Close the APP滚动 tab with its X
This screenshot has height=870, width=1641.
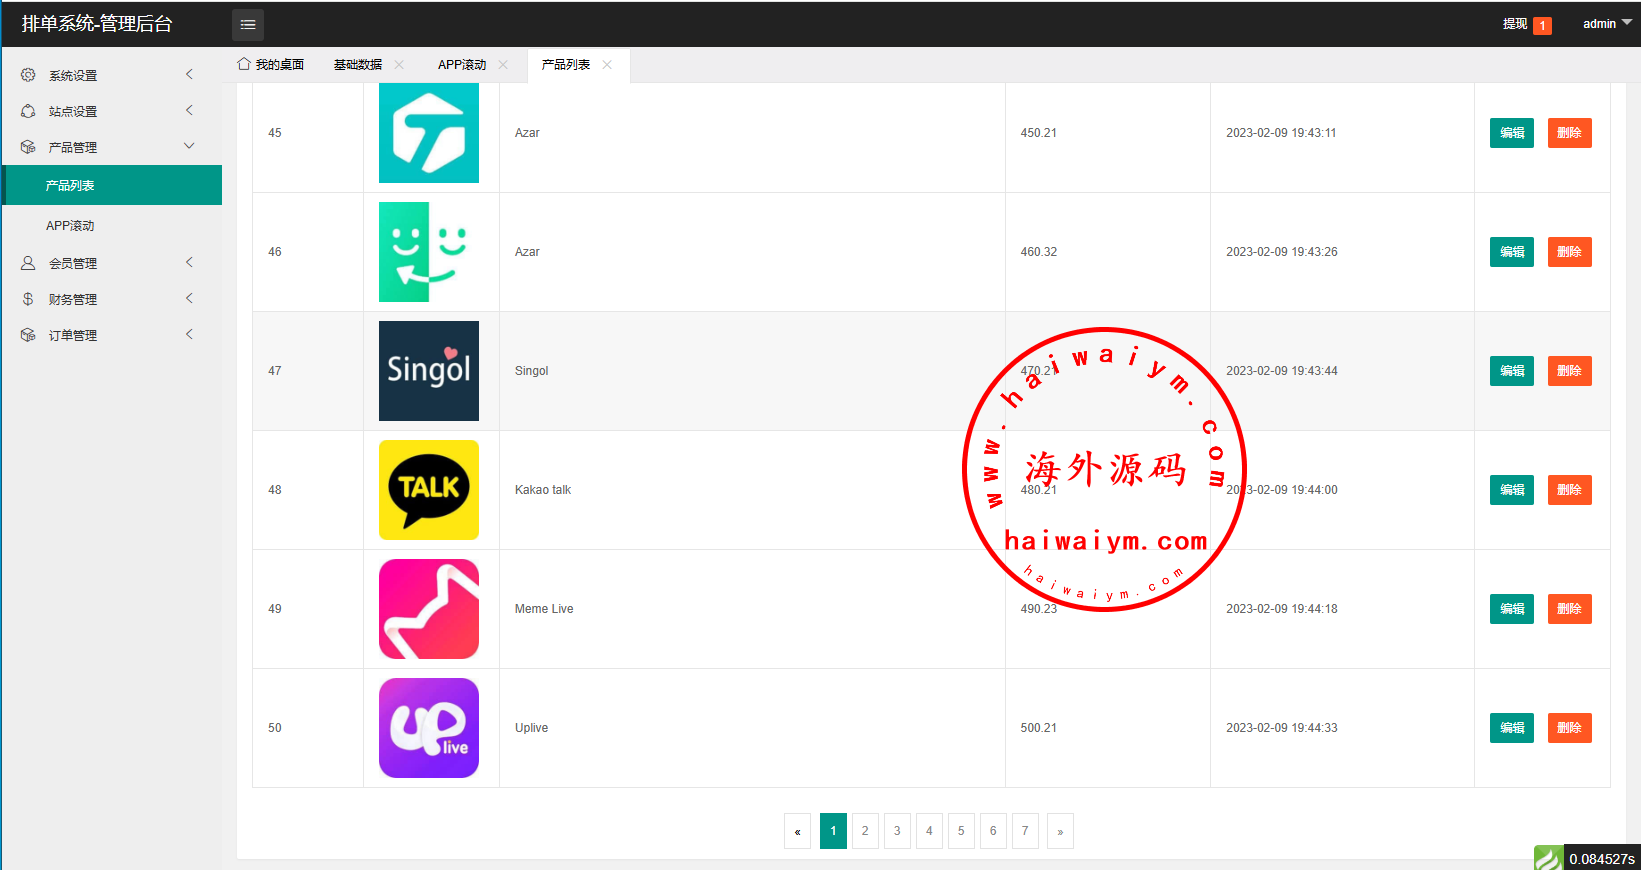(x=503, y=65)
